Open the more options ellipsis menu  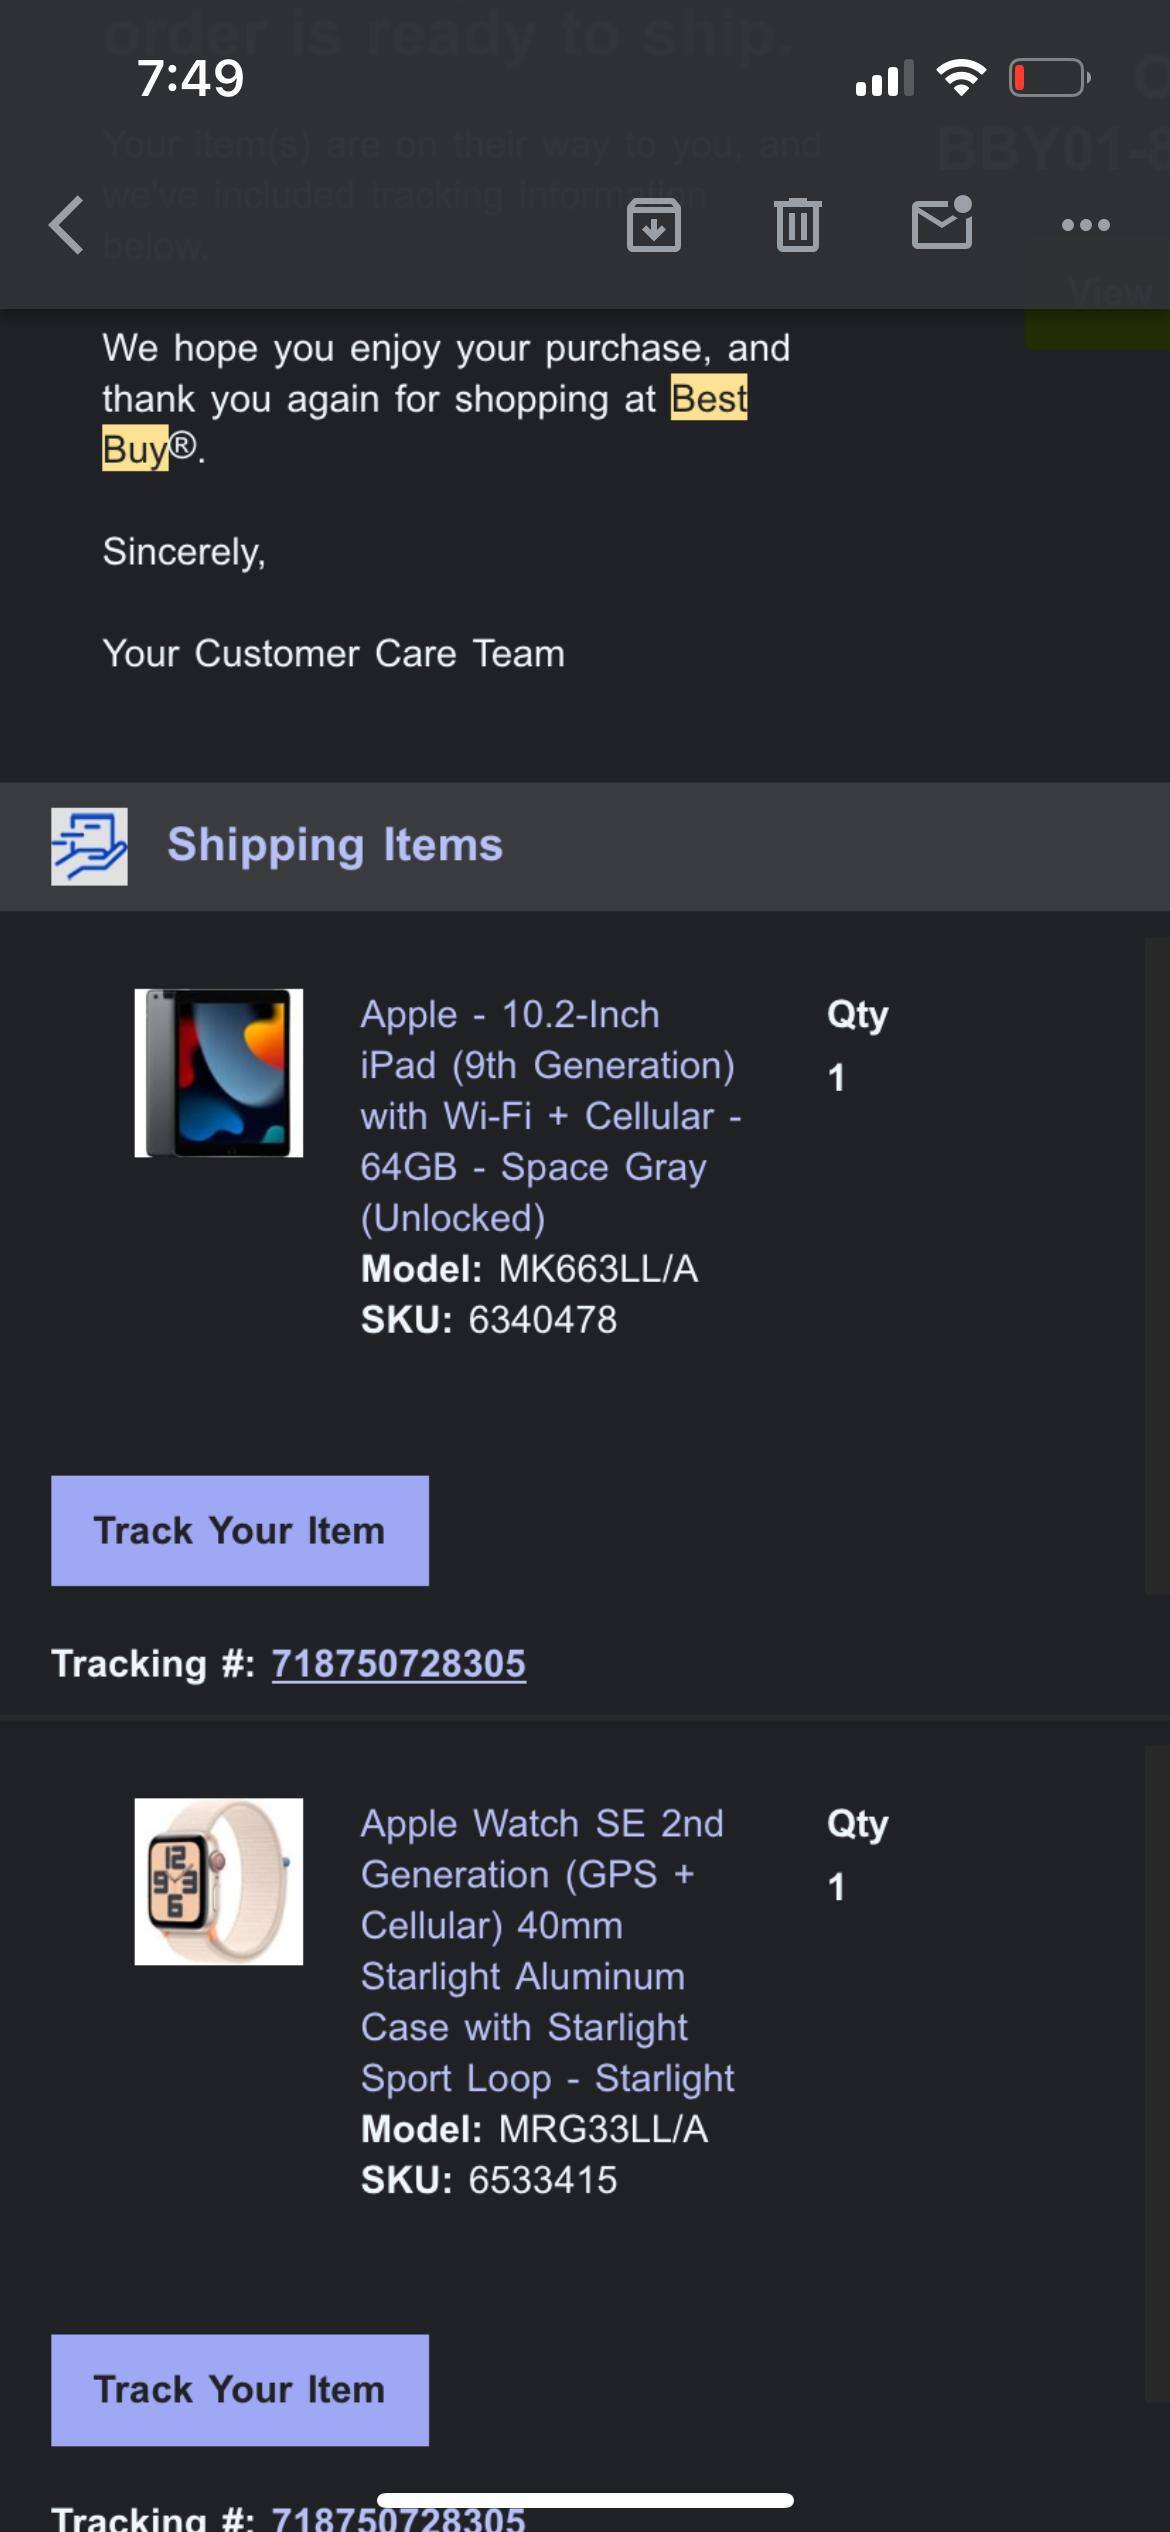[1085, 225]
